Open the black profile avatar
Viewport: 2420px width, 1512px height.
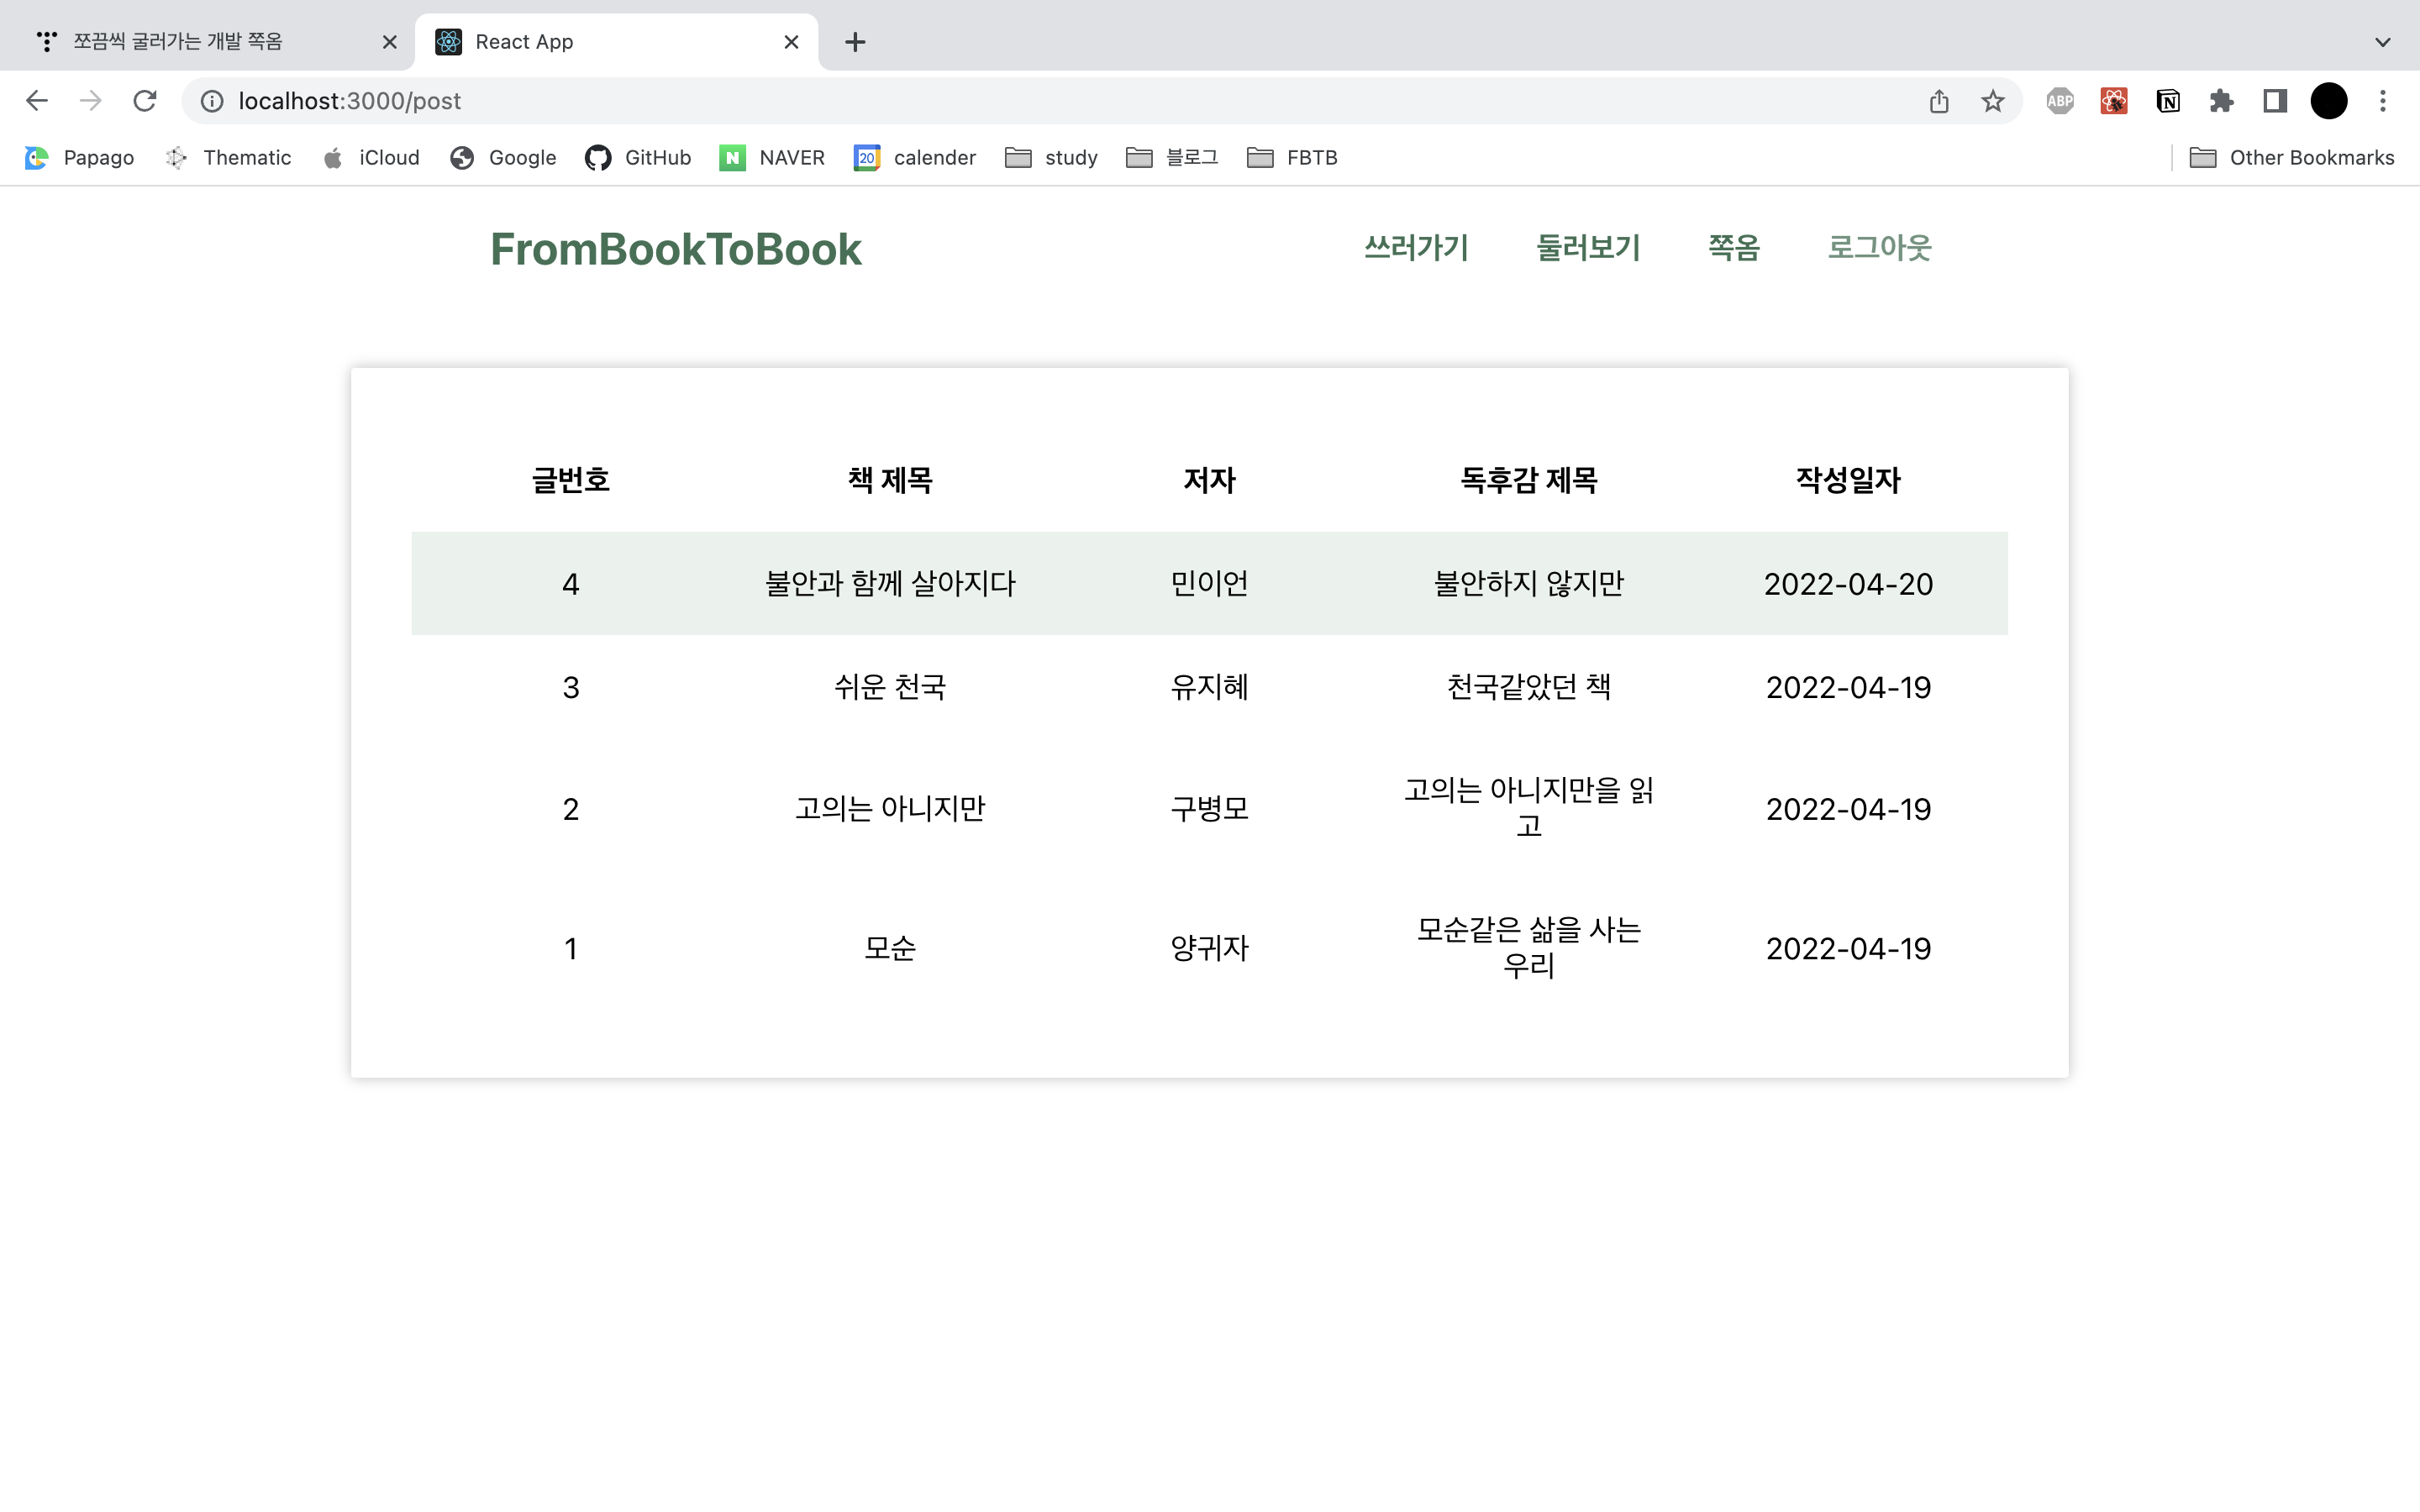(x=2328, y=101)
